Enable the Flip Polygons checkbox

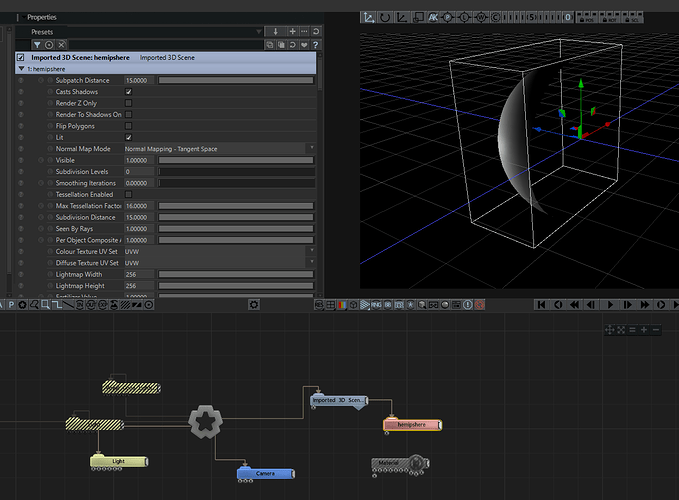pyautogui.click(x=129, y=126)
